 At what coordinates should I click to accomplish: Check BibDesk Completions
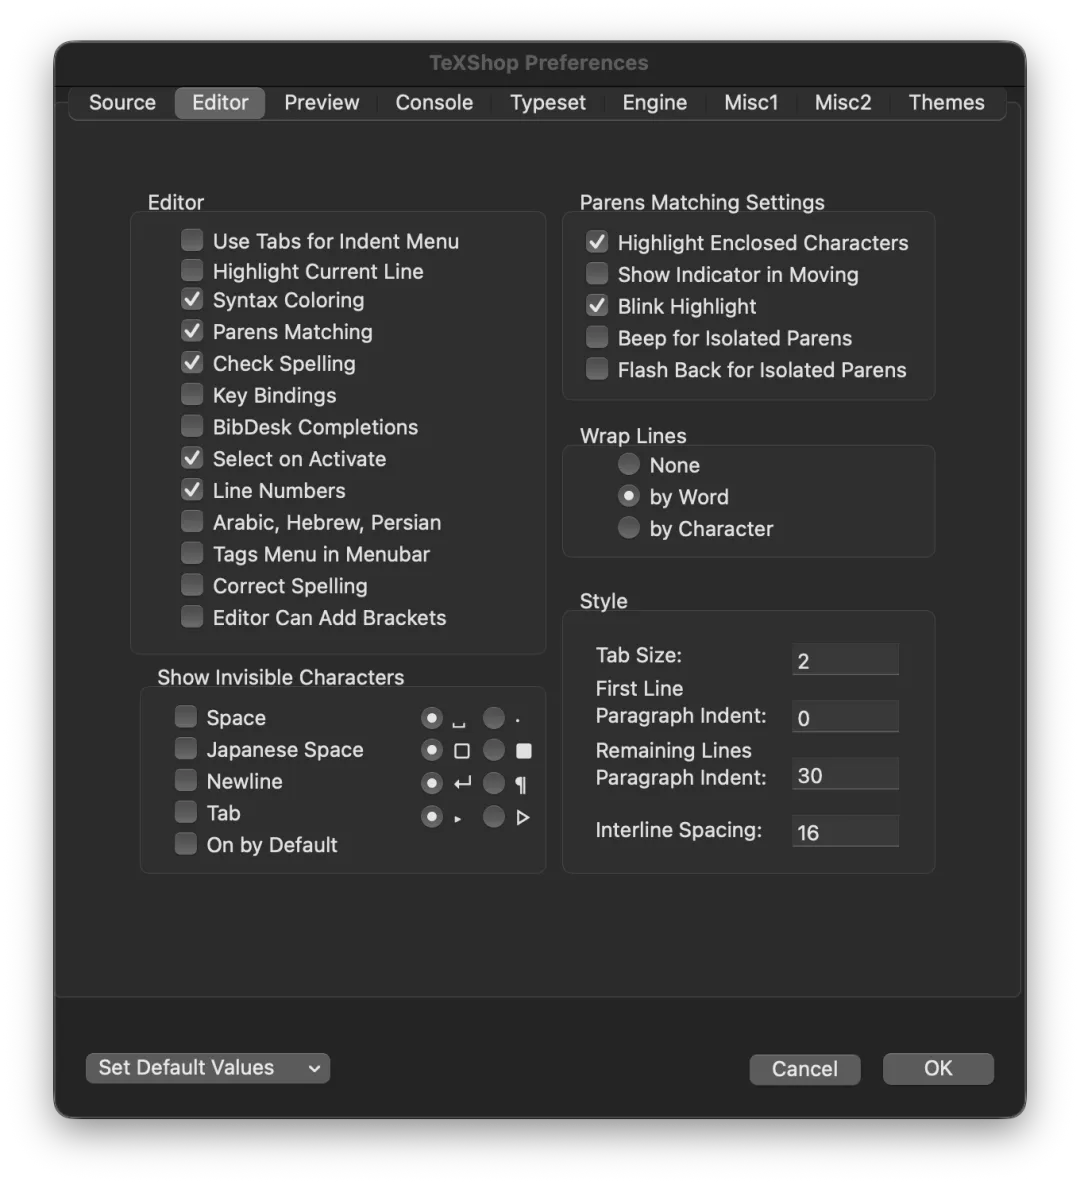192,426
